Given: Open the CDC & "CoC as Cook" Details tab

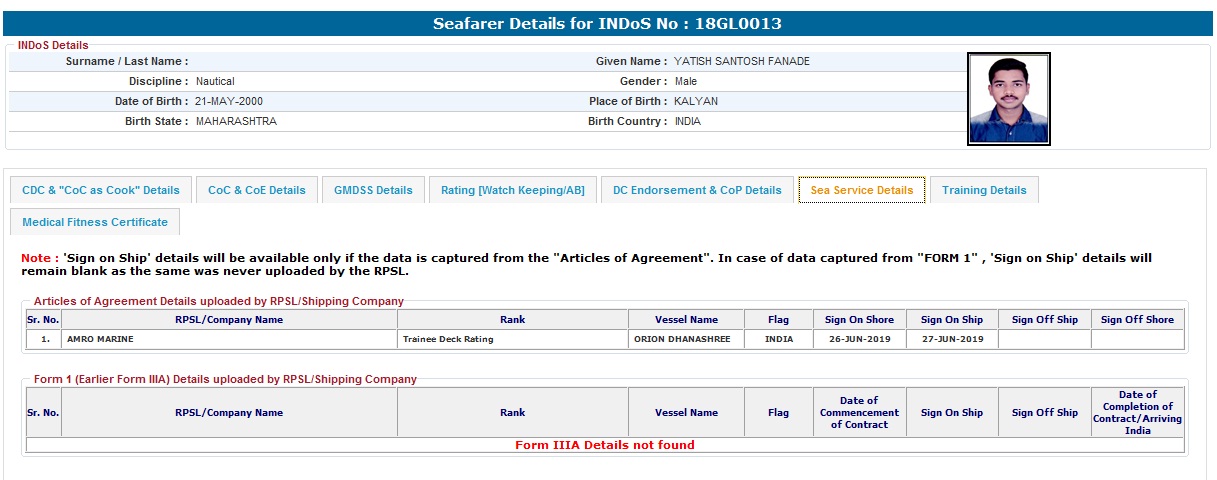Looking at the screenshot, I should pos(101,190).
